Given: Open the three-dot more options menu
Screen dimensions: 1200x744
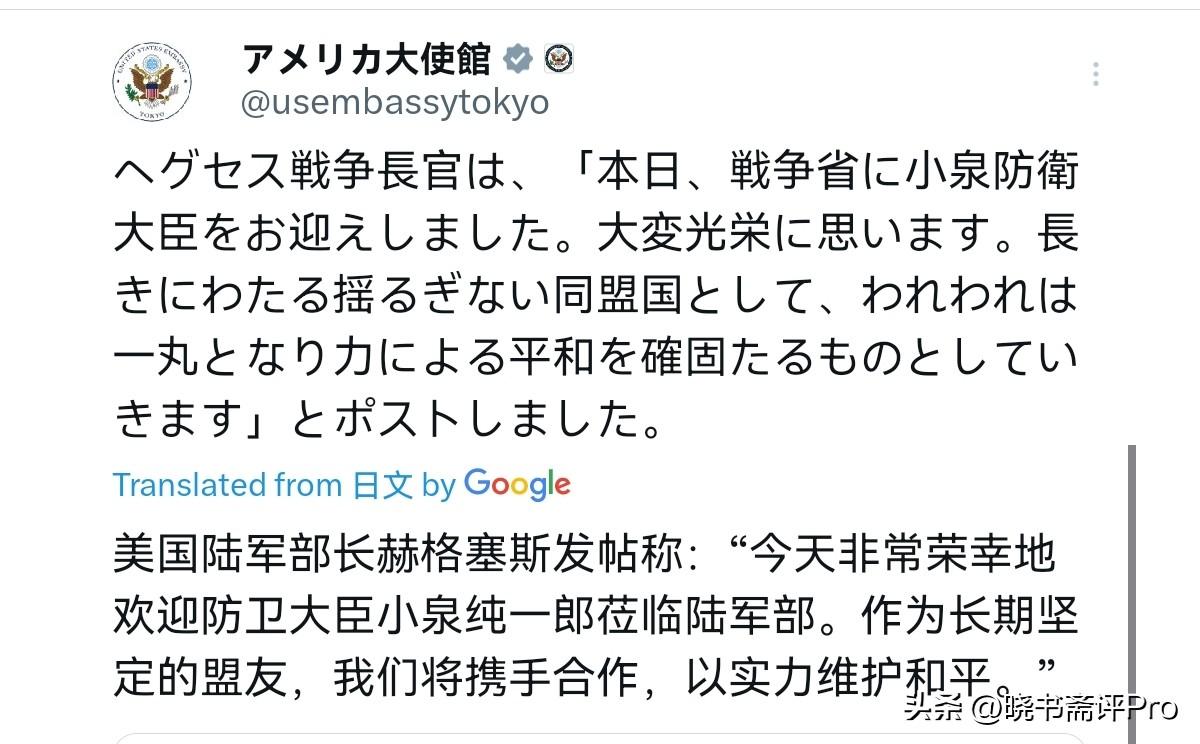Looking at the screenshot, I should 1096,74.
